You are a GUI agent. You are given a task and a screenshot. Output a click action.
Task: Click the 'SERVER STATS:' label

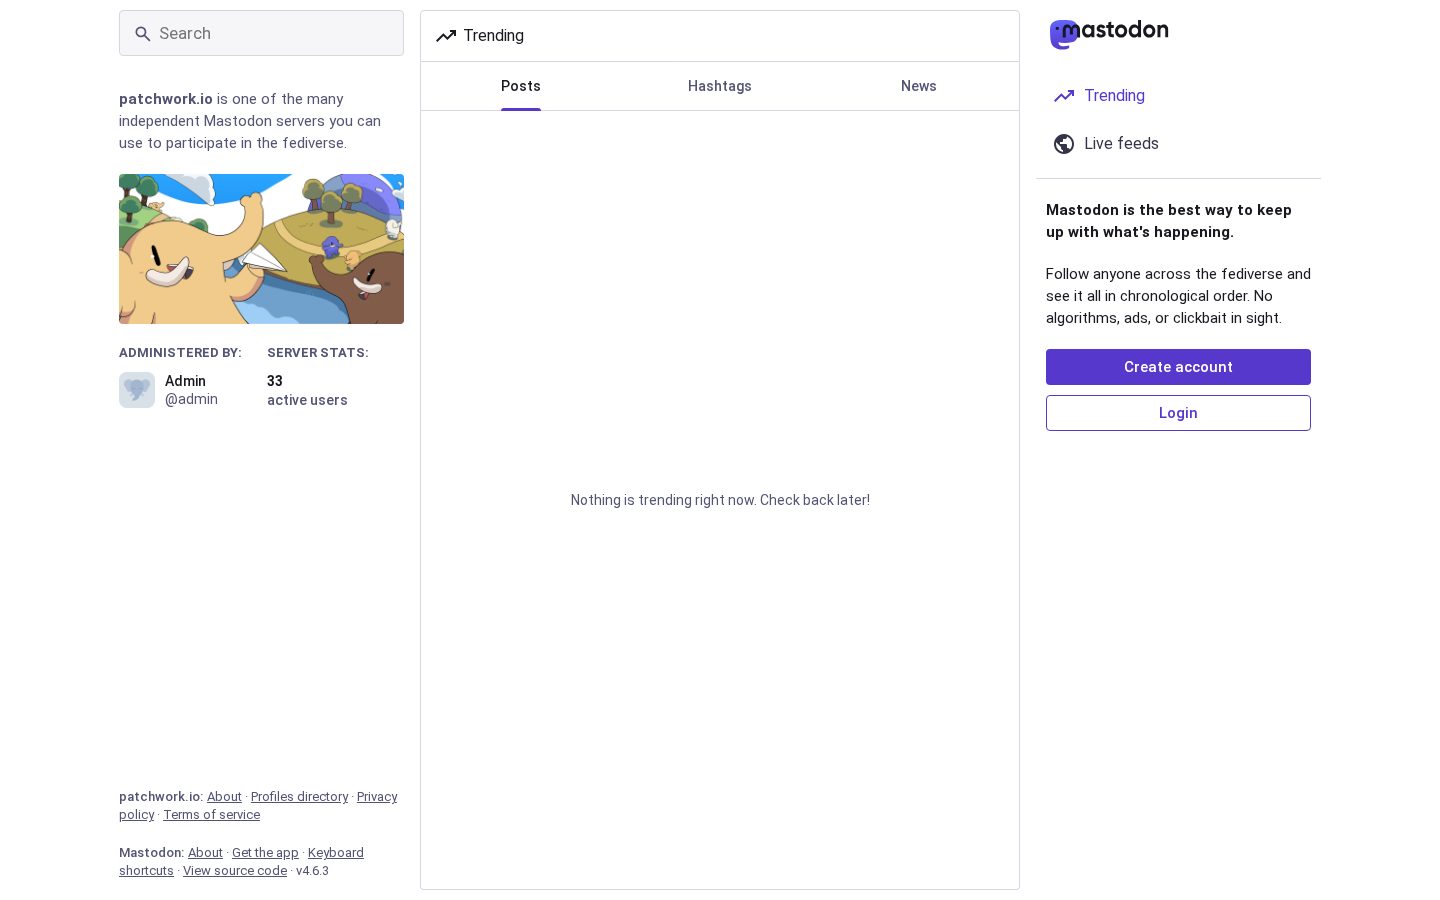click(x=318, y=353)
